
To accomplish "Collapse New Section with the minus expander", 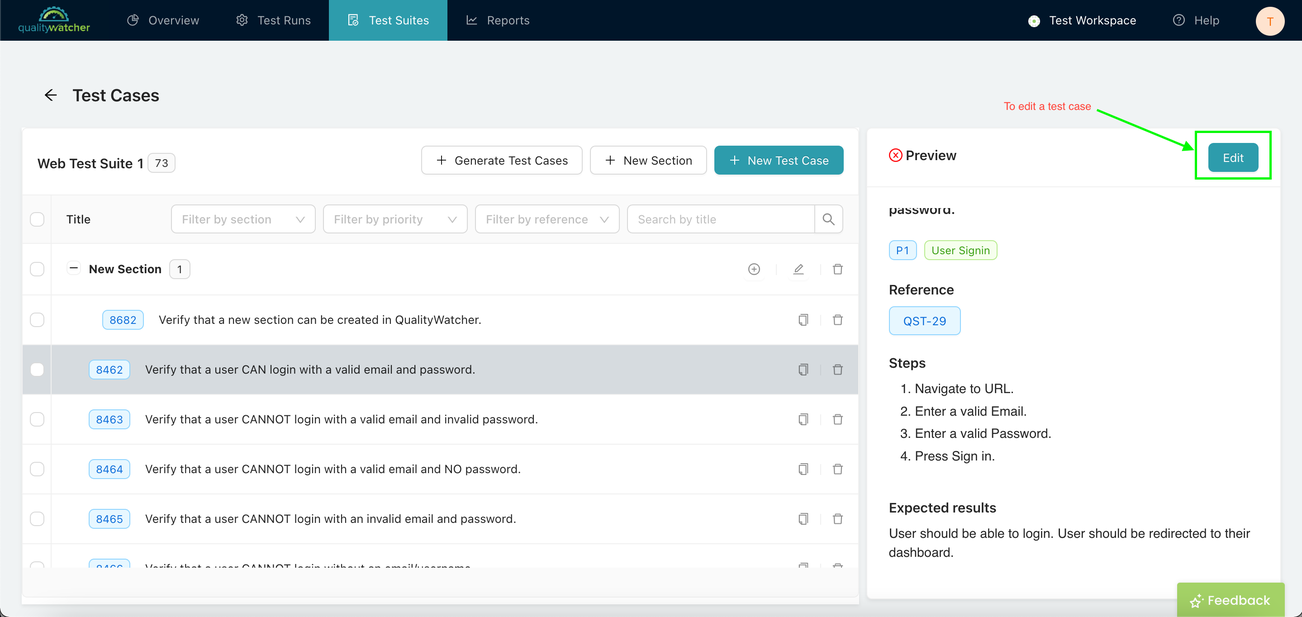I will click(x=73, y=269).
